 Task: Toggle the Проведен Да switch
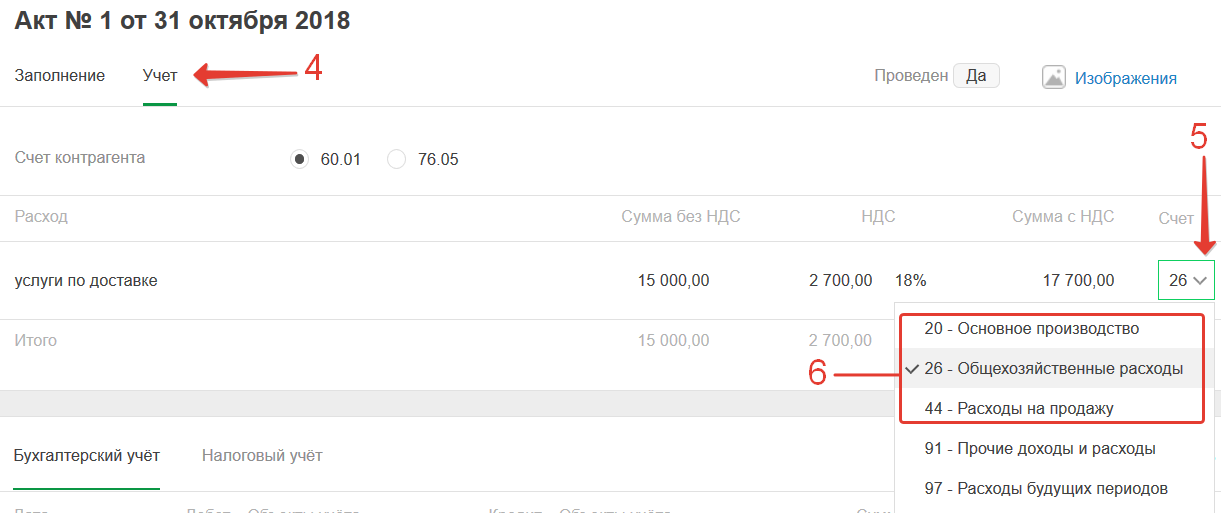(976, 76)
